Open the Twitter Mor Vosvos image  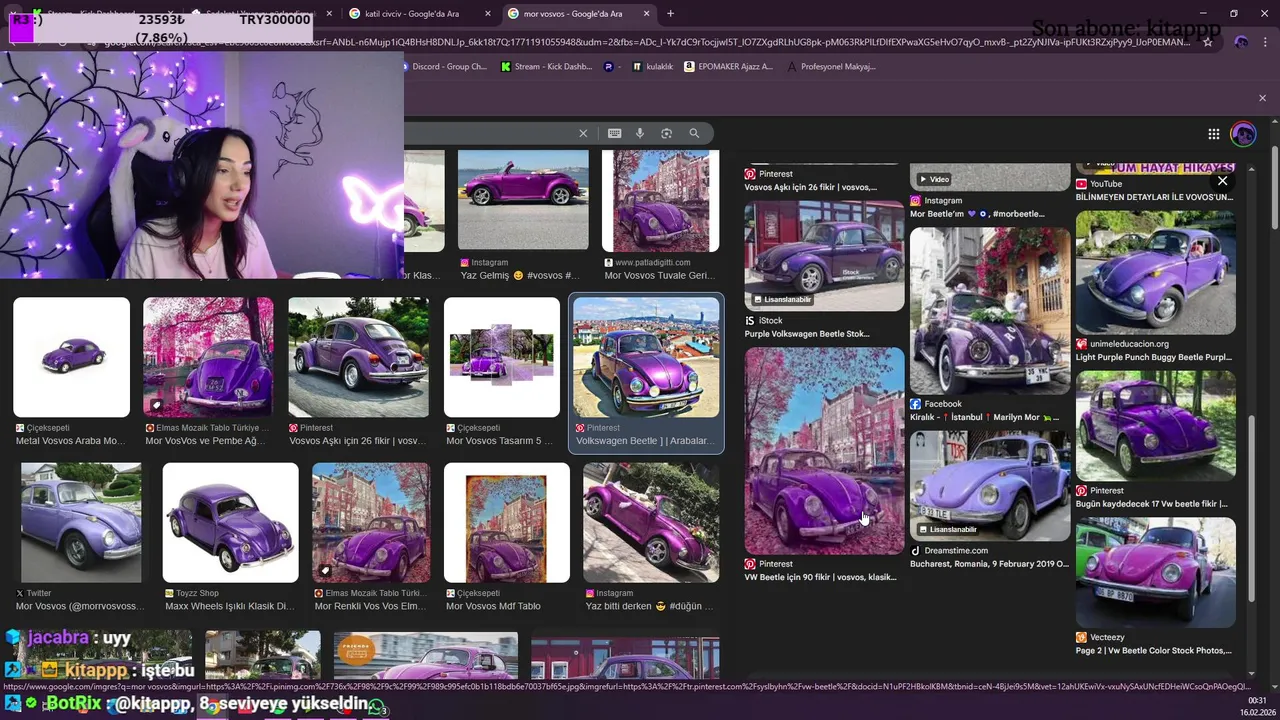(x=81, y=522)
